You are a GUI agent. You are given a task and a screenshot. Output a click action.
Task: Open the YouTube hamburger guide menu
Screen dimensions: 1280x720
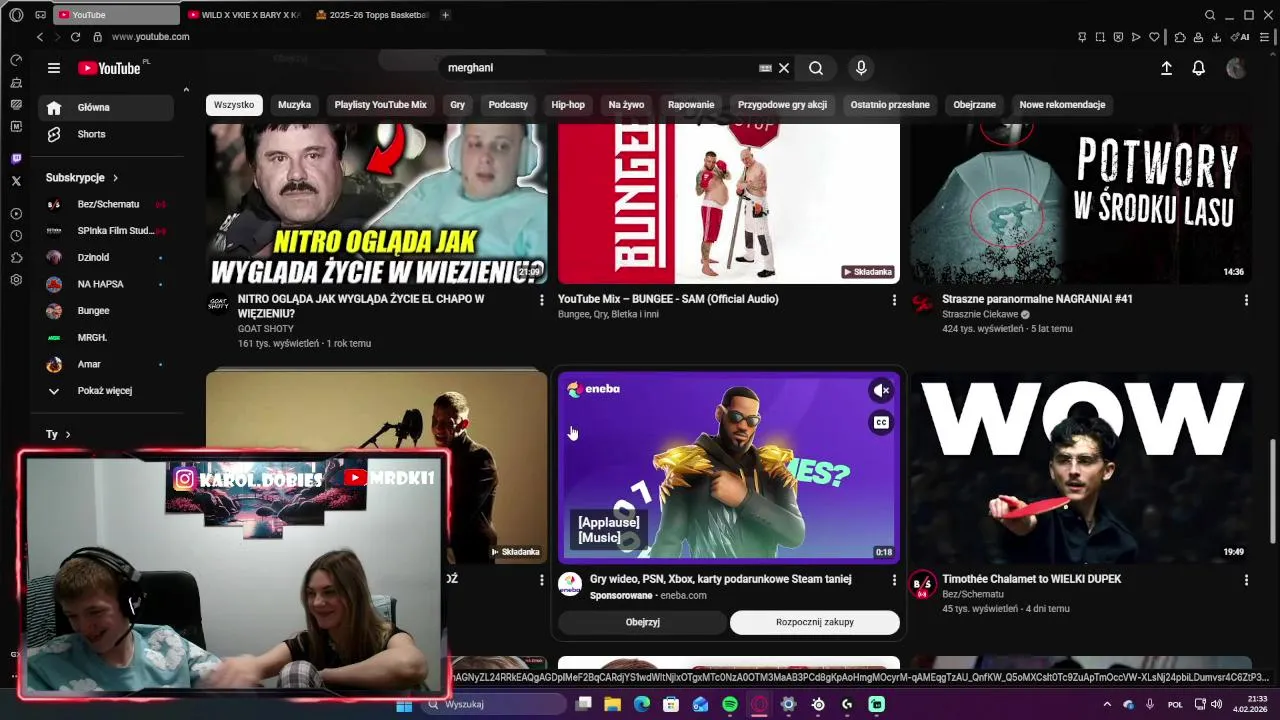54,68
